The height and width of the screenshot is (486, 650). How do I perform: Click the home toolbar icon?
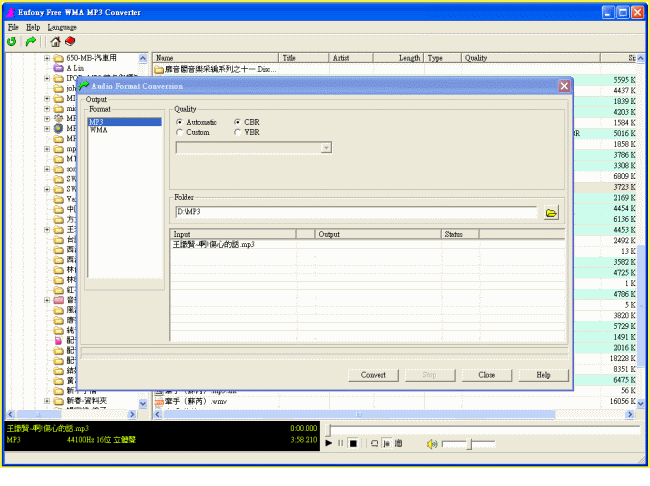[x=56, y=42]
